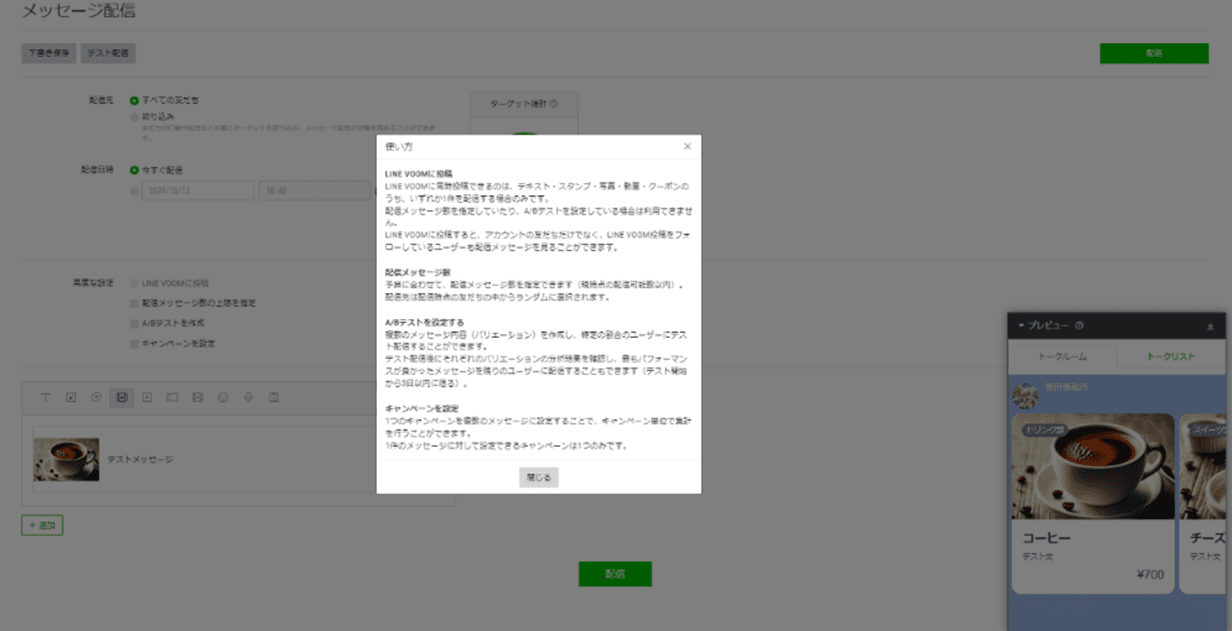1232x631 pixels.
Task: Click the green 配信 button at top right
Action: pyautogui.click(x=1153, y=53)
